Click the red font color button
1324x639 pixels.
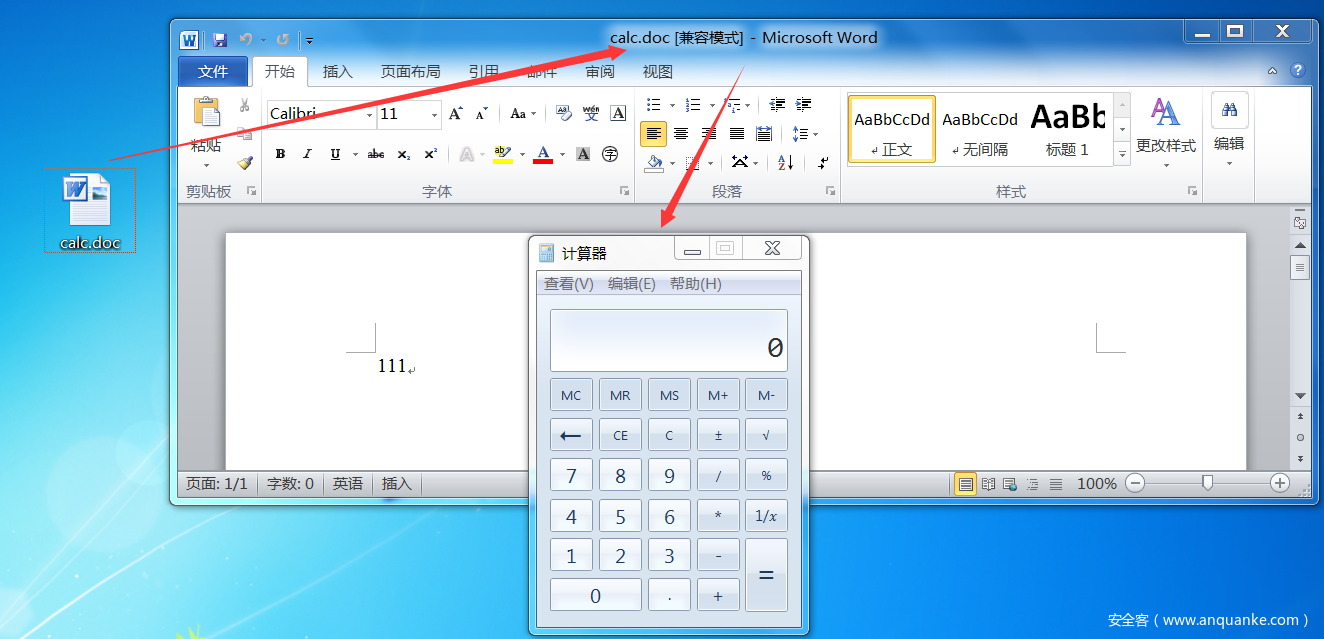(x=543, y=154)
